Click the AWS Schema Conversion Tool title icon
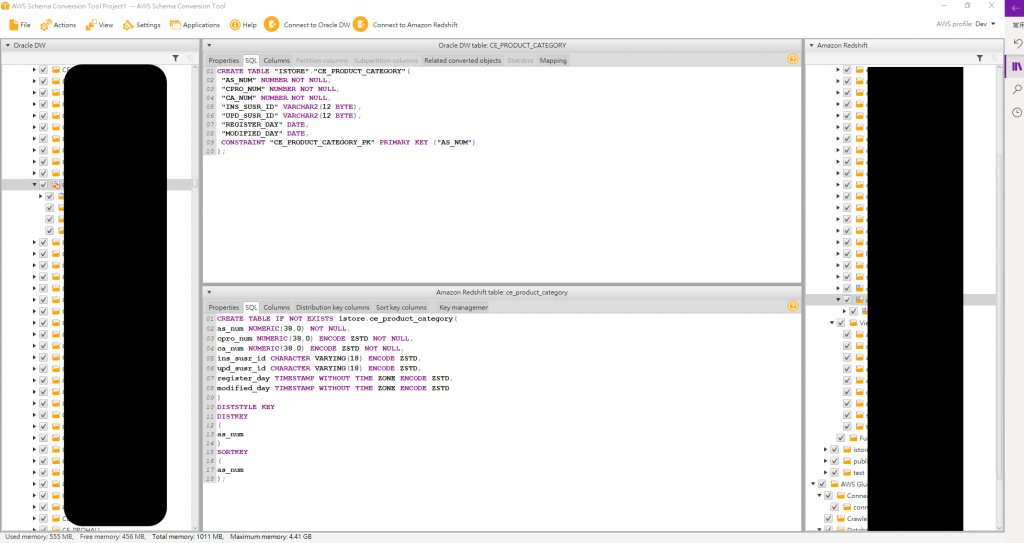Viewport: 1024px width, 543px height. coord(5,6)
